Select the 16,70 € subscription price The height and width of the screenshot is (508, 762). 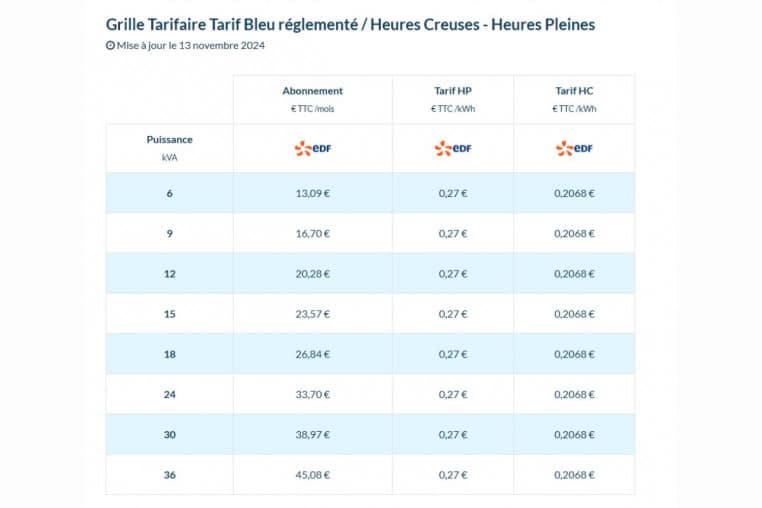pos(312,233)
